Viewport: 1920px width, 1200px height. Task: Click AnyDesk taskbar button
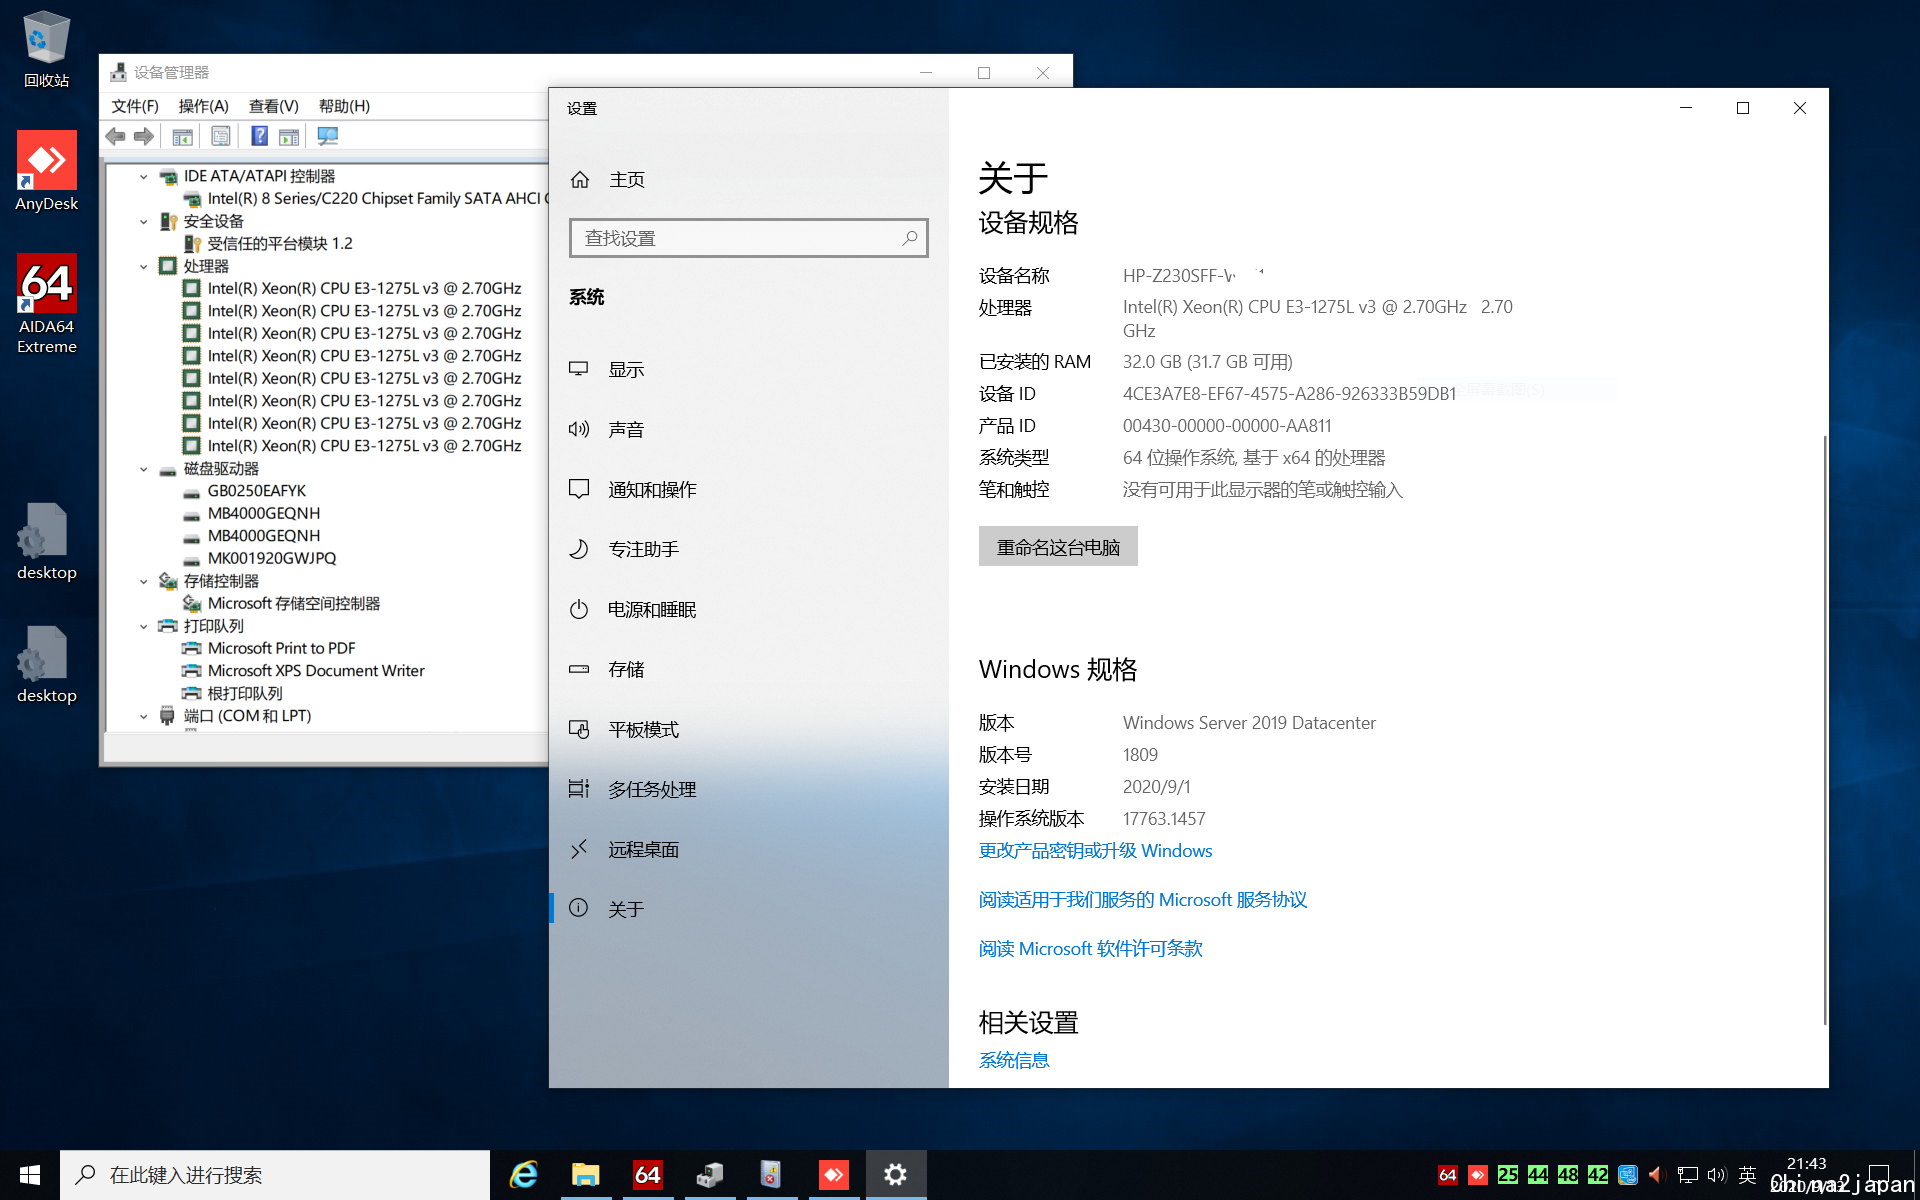[x=833, y=1174]
